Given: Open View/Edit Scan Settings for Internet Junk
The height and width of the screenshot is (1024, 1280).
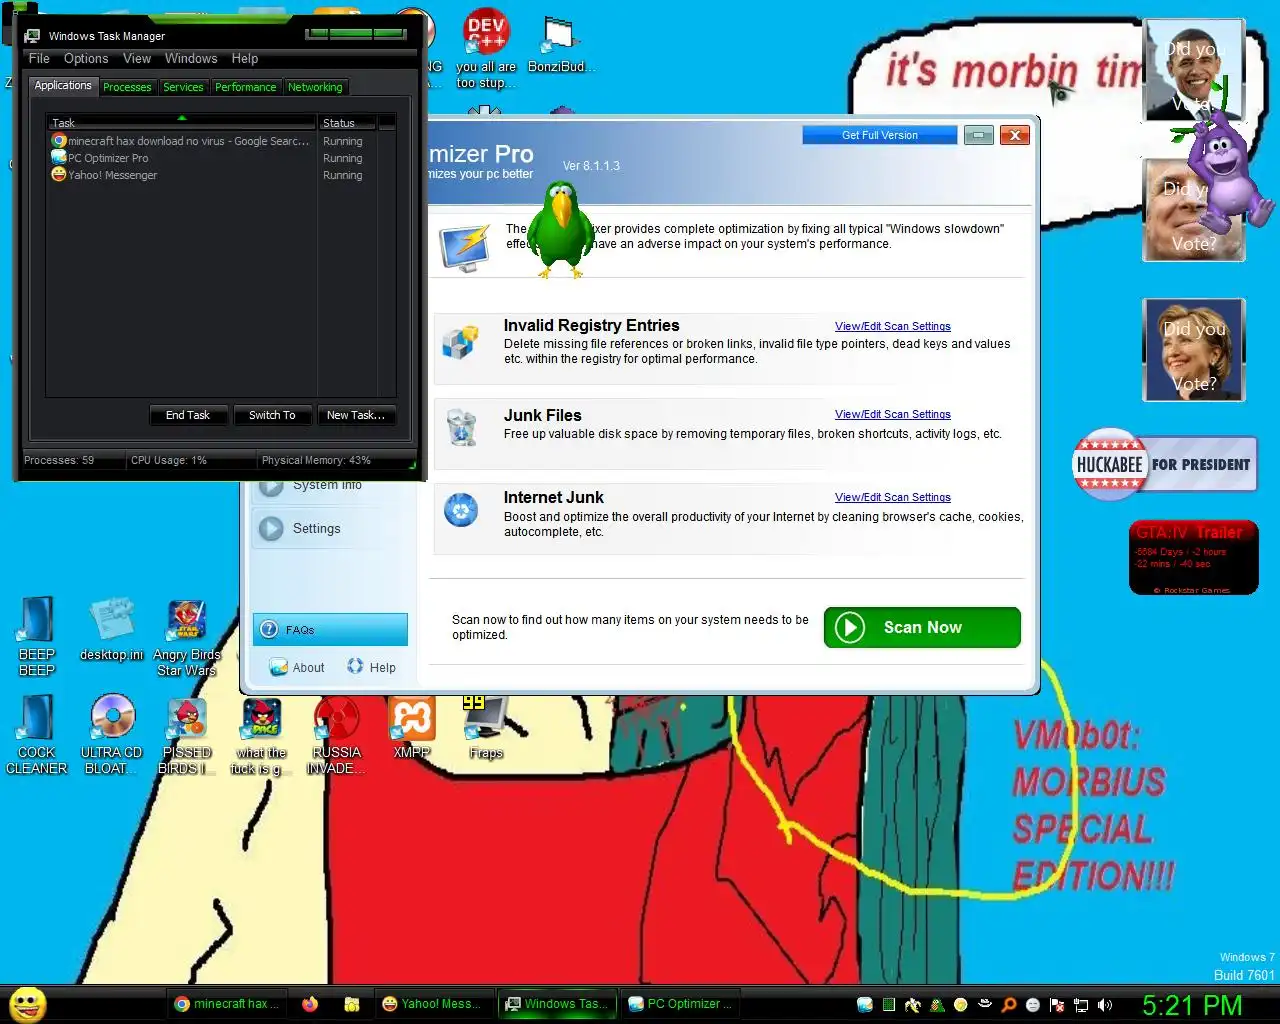Looking at the screenshot, I should pyautogui.click(x=893, y=497).
